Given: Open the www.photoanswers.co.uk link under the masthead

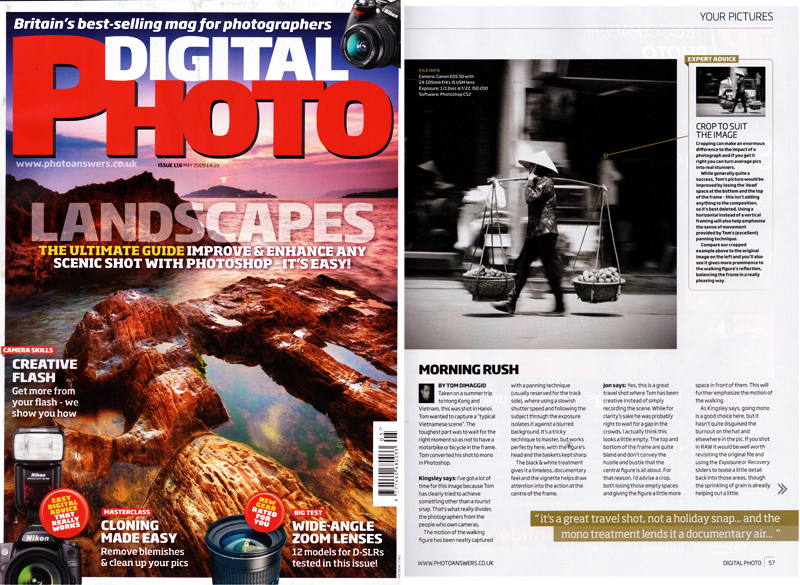Looking at the screenshot, I should 77,164.
